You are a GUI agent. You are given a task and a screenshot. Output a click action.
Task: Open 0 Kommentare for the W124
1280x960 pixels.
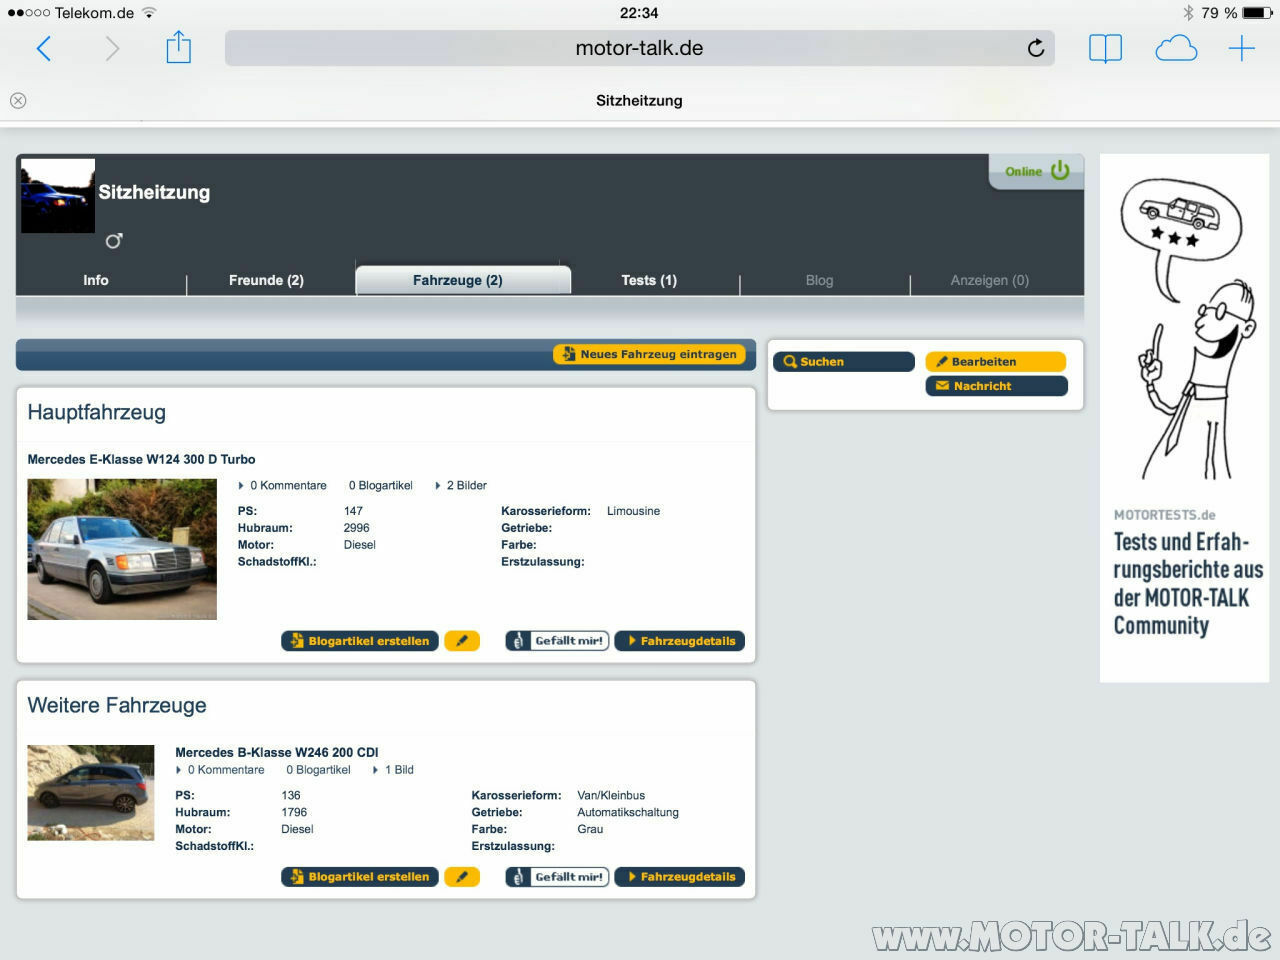click(288, 486)
